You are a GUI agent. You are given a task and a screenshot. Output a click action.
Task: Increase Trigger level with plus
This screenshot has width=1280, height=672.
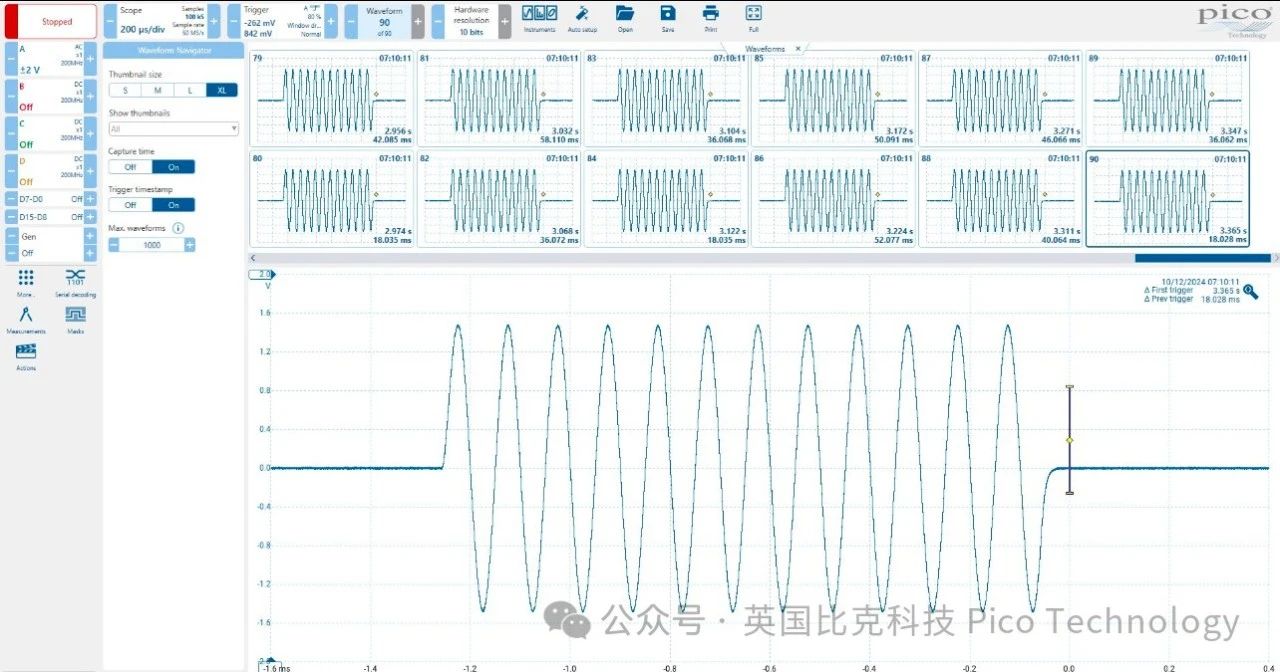coord(330,21)
